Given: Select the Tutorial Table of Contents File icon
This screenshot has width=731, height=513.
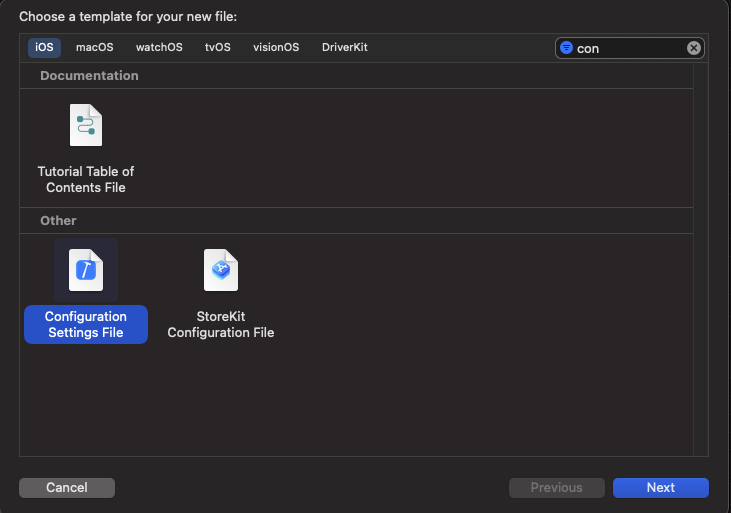Looking at the screenshot, I should point(86,125).
